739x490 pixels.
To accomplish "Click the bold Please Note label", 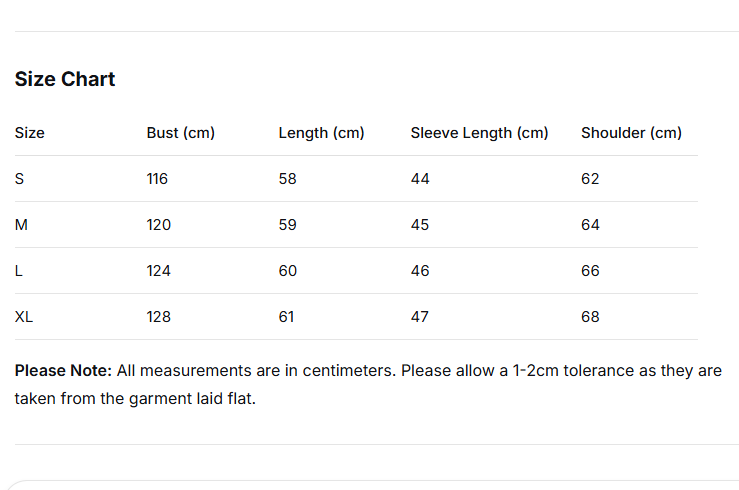I will 63,371.
